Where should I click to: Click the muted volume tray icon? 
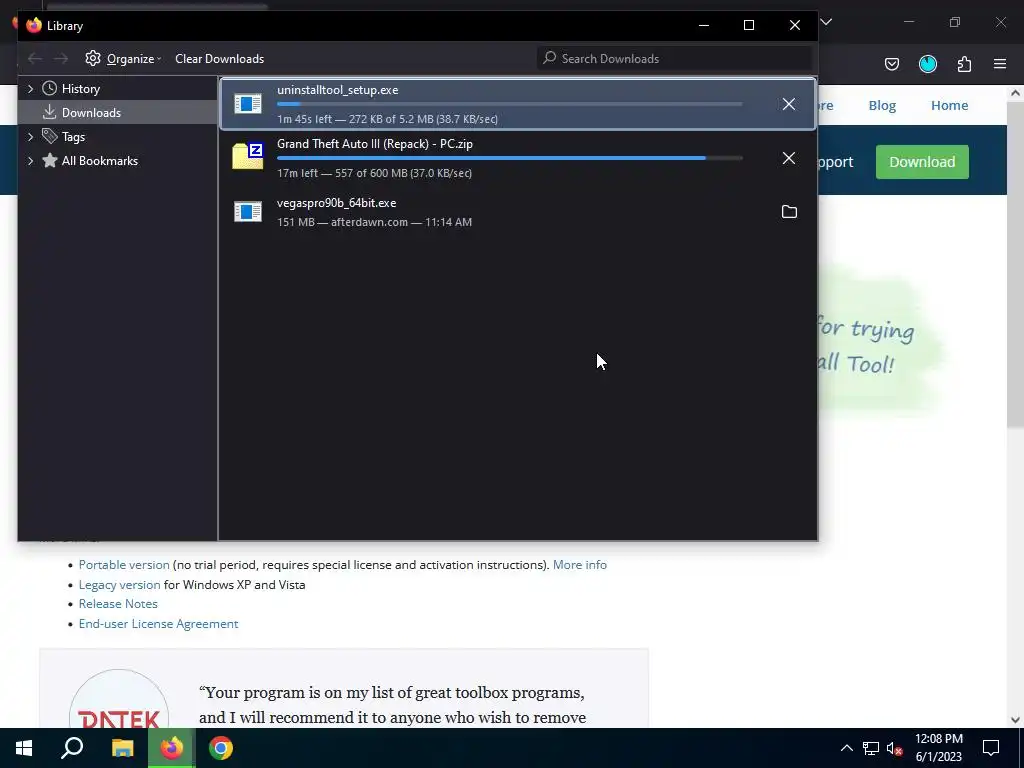[x=895, y=748]
